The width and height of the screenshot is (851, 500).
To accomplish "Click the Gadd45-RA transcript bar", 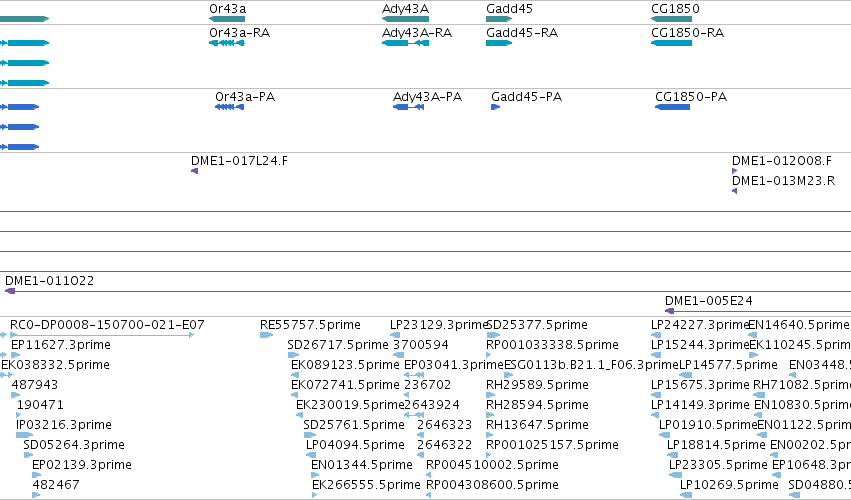I will 499,43.
